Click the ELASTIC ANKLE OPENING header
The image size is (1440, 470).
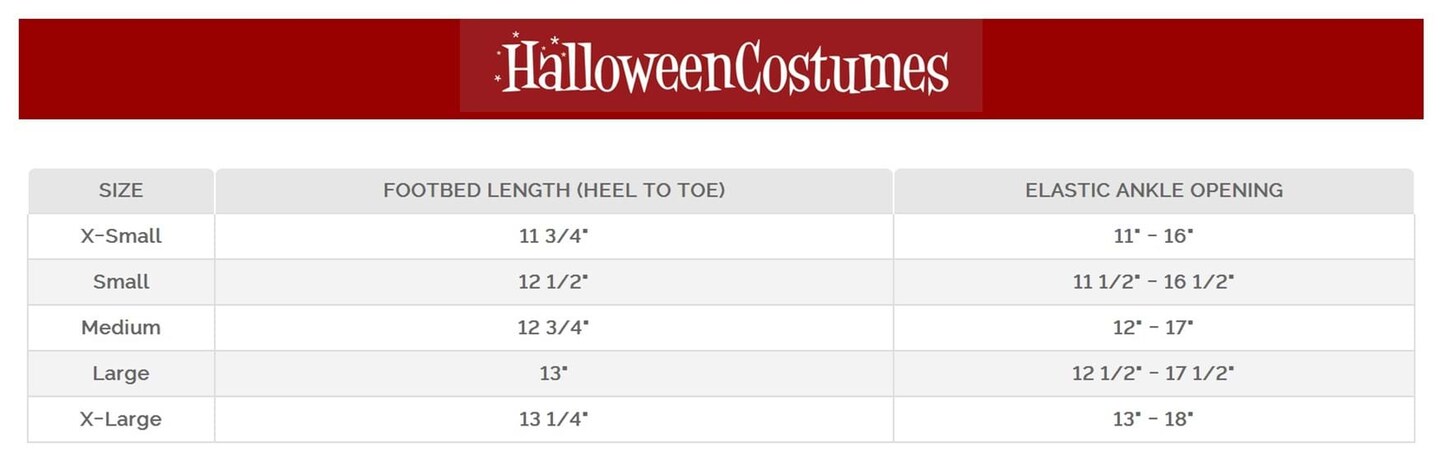[1153, 190]
